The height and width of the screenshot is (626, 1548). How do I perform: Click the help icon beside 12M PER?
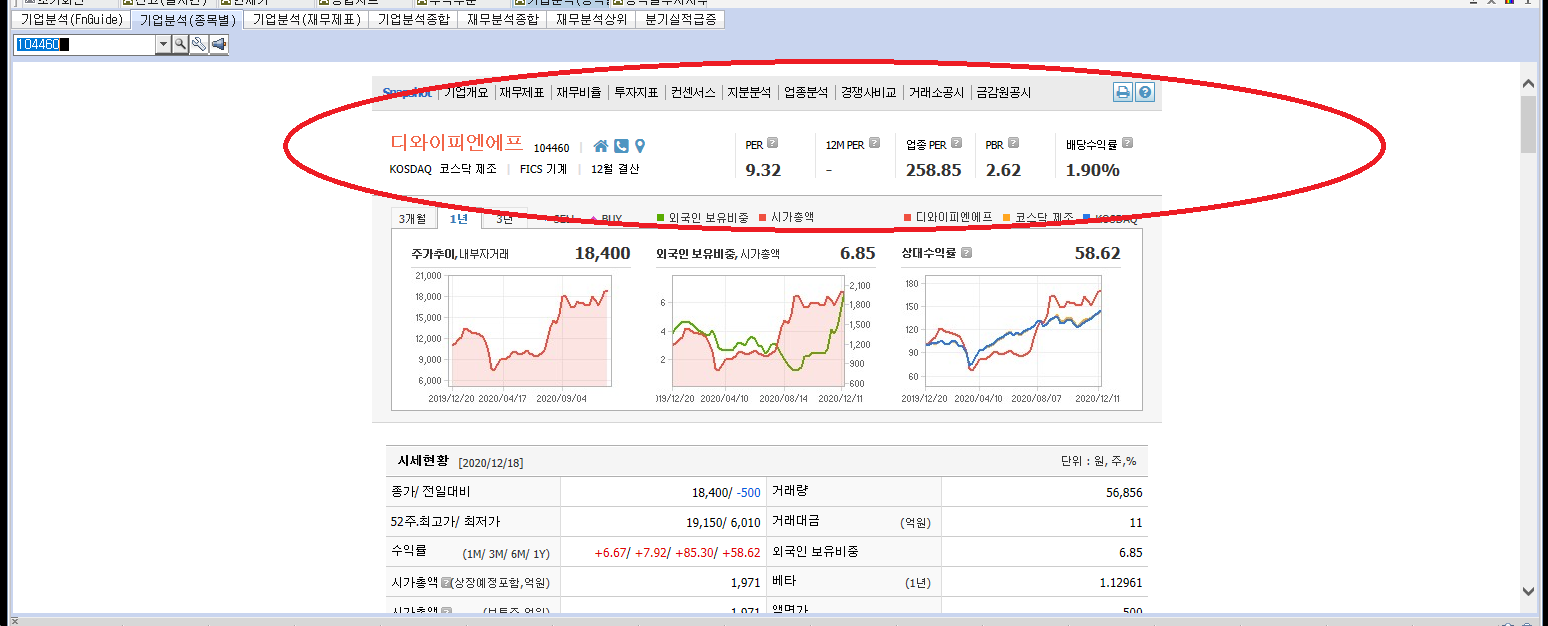pos(875,144)
